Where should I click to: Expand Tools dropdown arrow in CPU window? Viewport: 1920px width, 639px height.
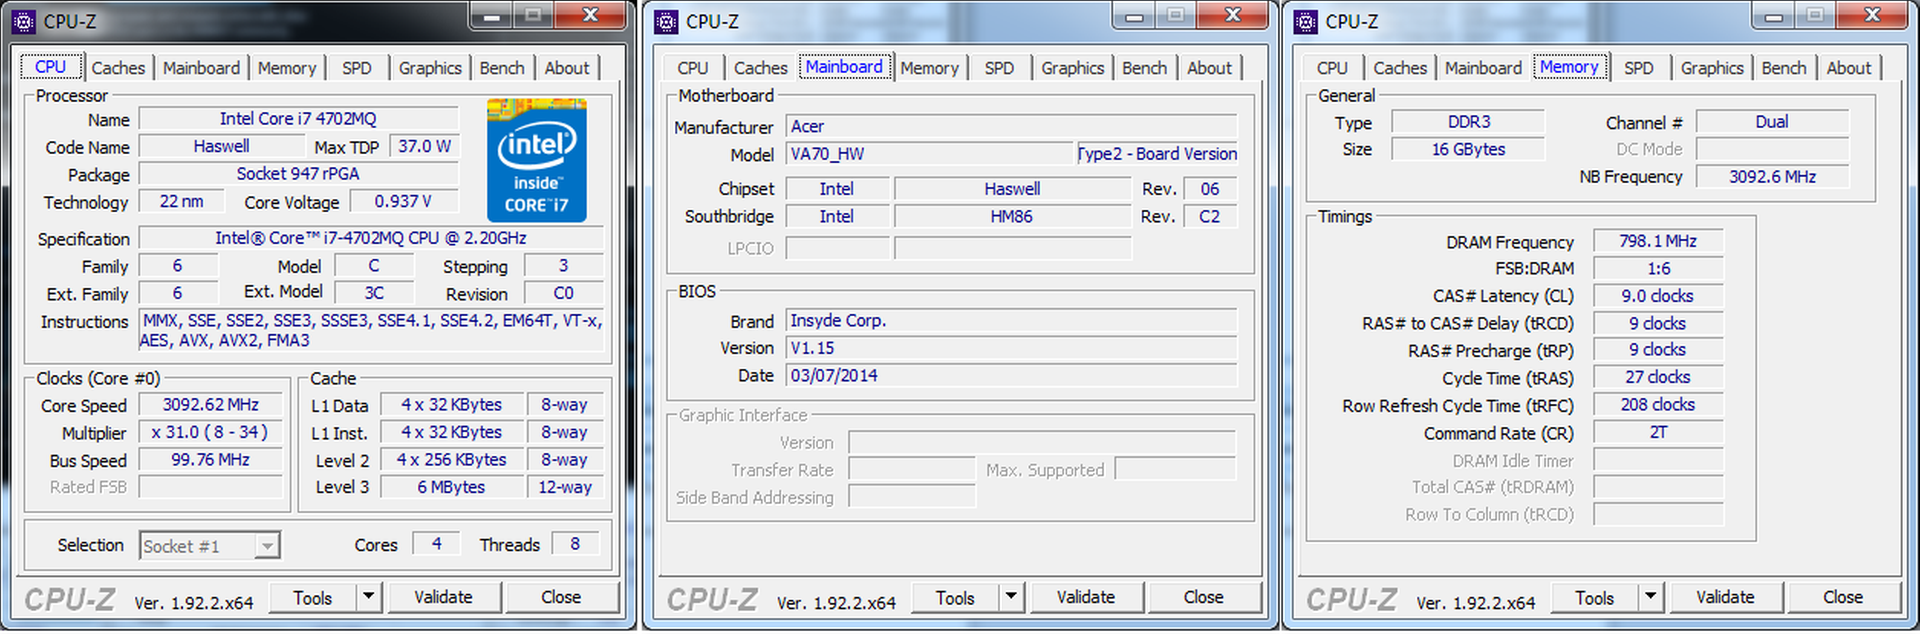point(368,597)
